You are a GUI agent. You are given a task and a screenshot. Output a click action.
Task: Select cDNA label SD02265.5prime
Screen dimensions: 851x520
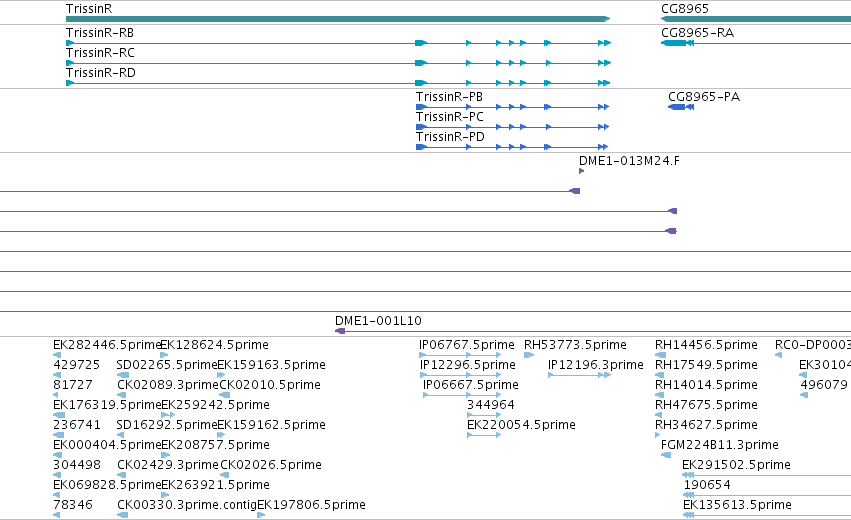[167, 365]
